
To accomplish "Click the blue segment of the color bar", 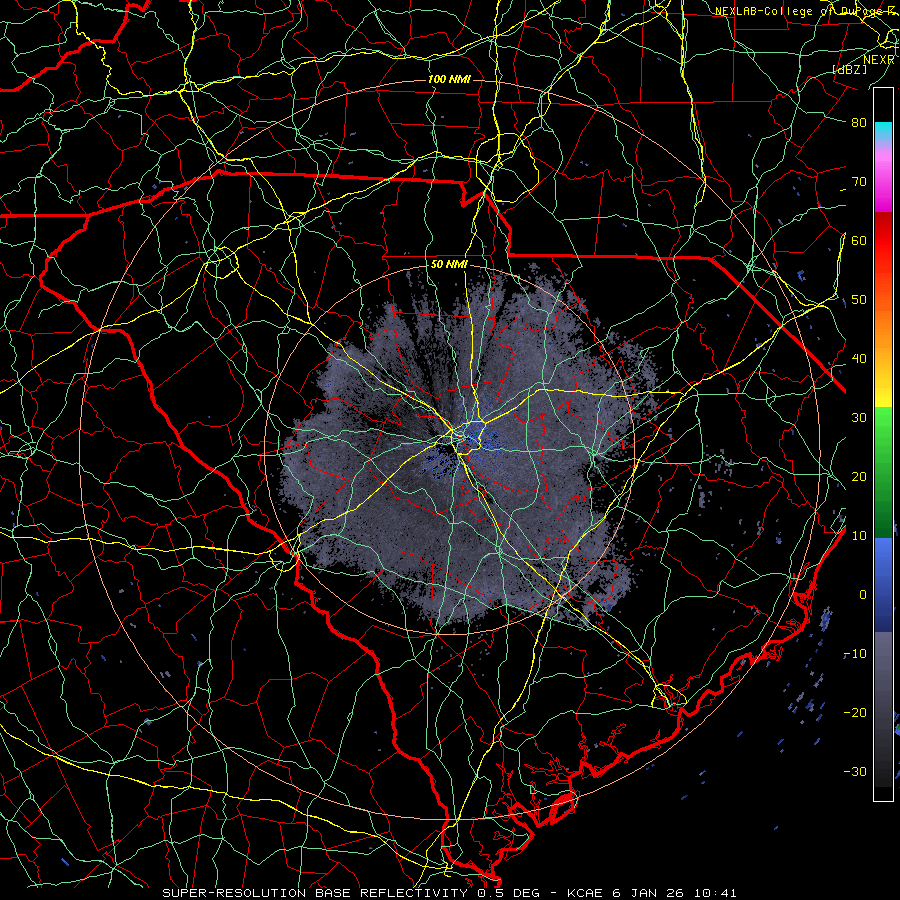I will pyautogui.click(x=883, y=584).
